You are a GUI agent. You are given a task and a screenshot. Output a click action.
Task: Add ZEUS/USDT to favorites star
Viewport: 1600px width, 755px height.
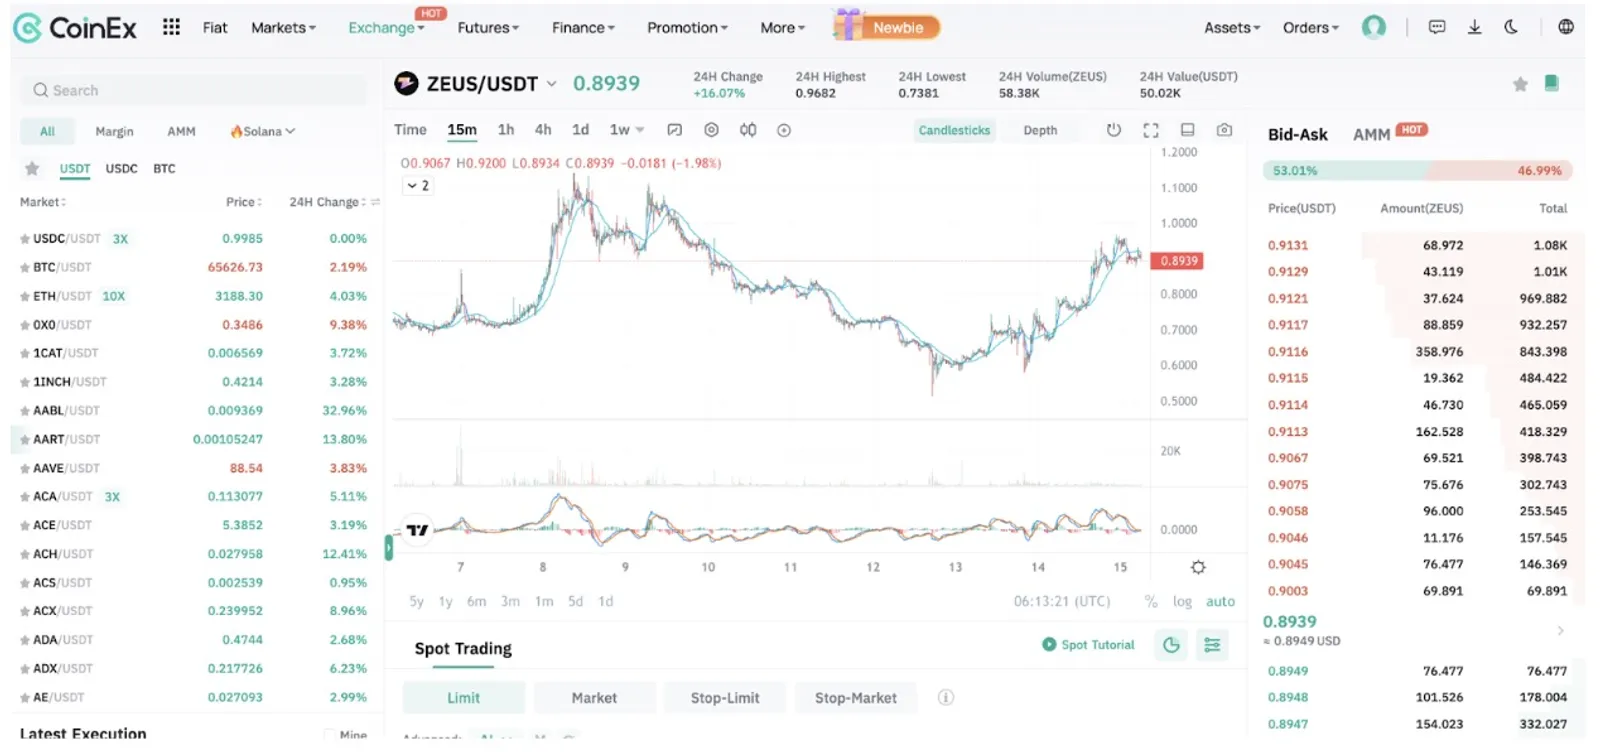tap(1520, 84)
